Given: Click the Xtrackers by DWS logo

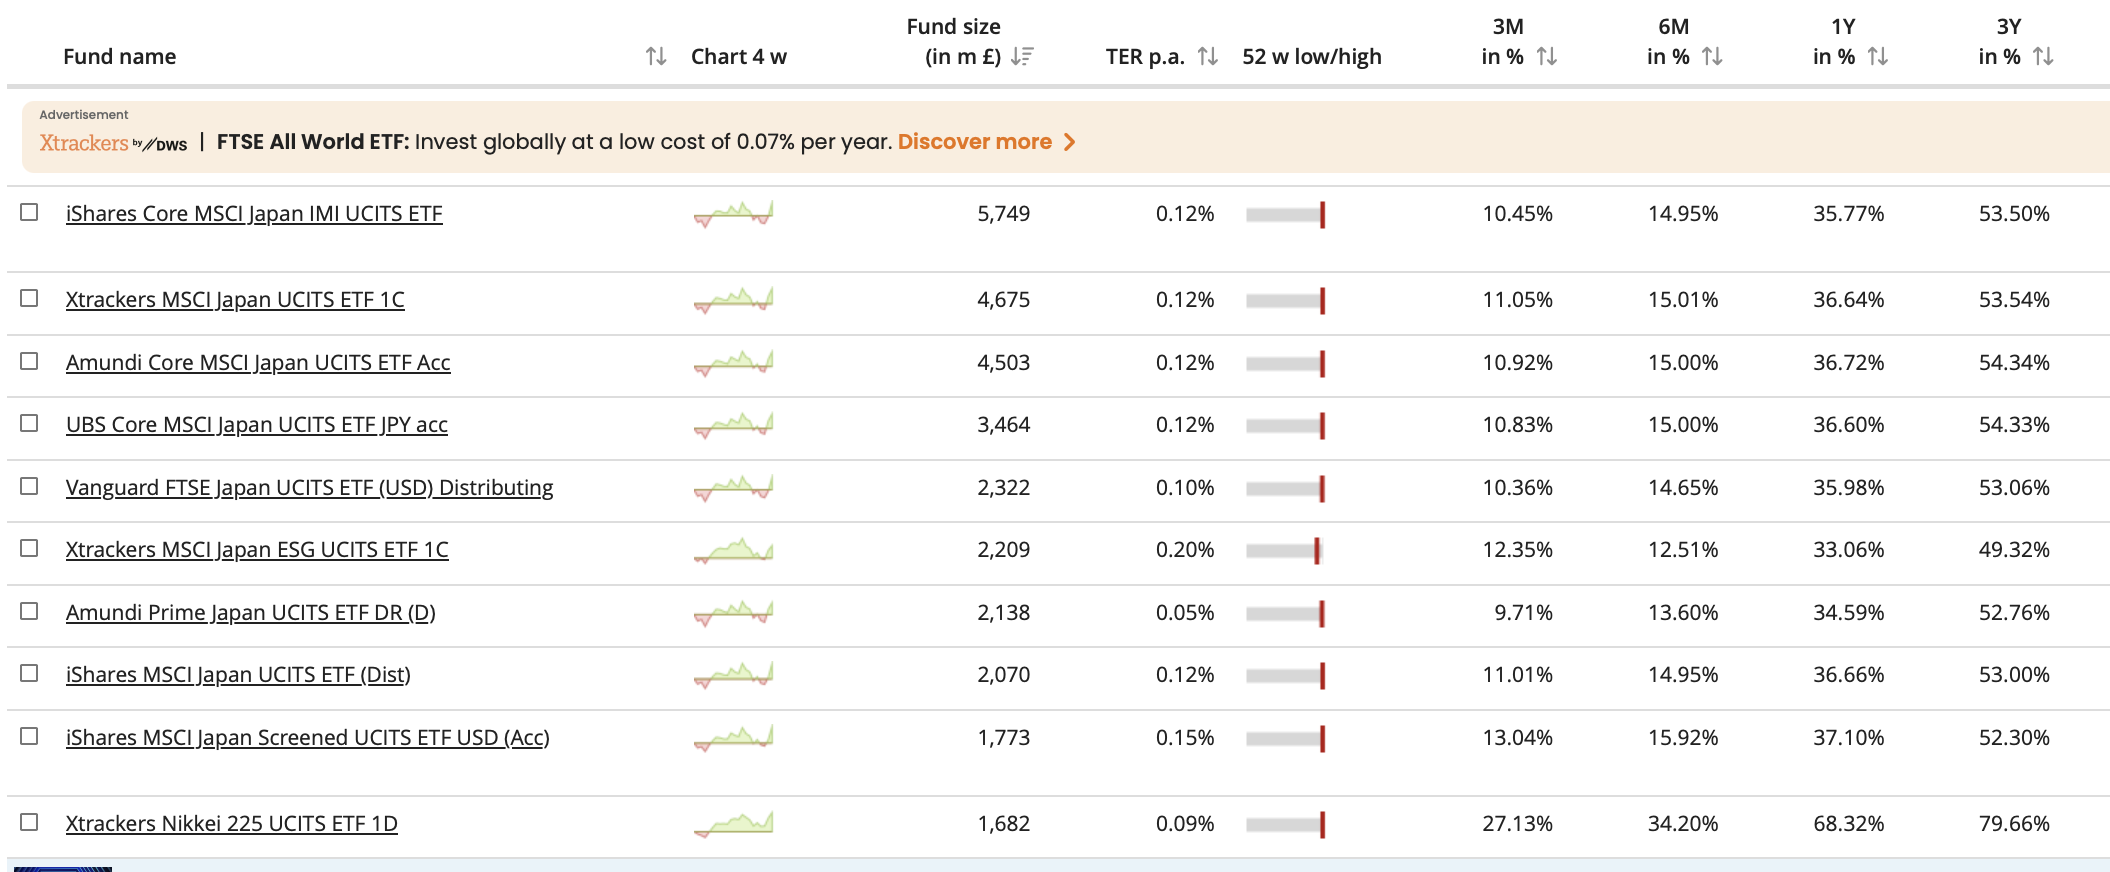Looking at the screenshot, I should click(113, 143).
